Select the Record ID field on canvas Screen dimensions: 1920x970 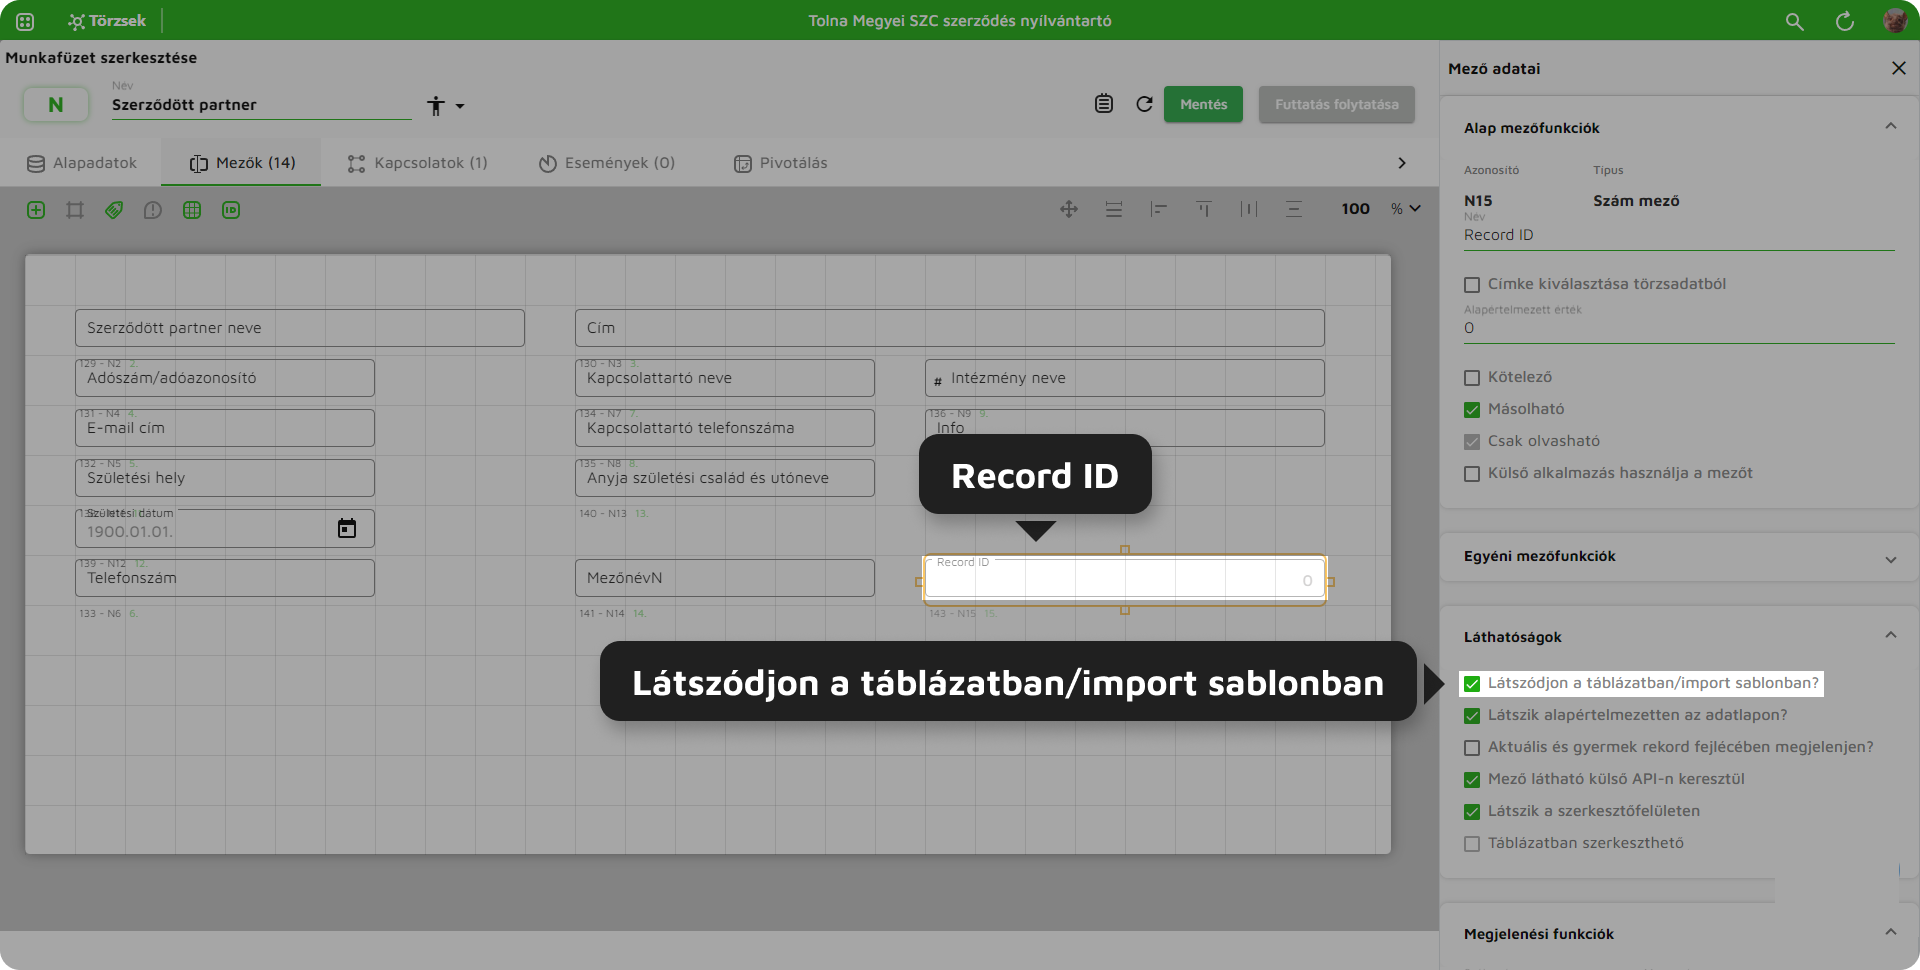pyautogui.click(x=1125, y=578)
